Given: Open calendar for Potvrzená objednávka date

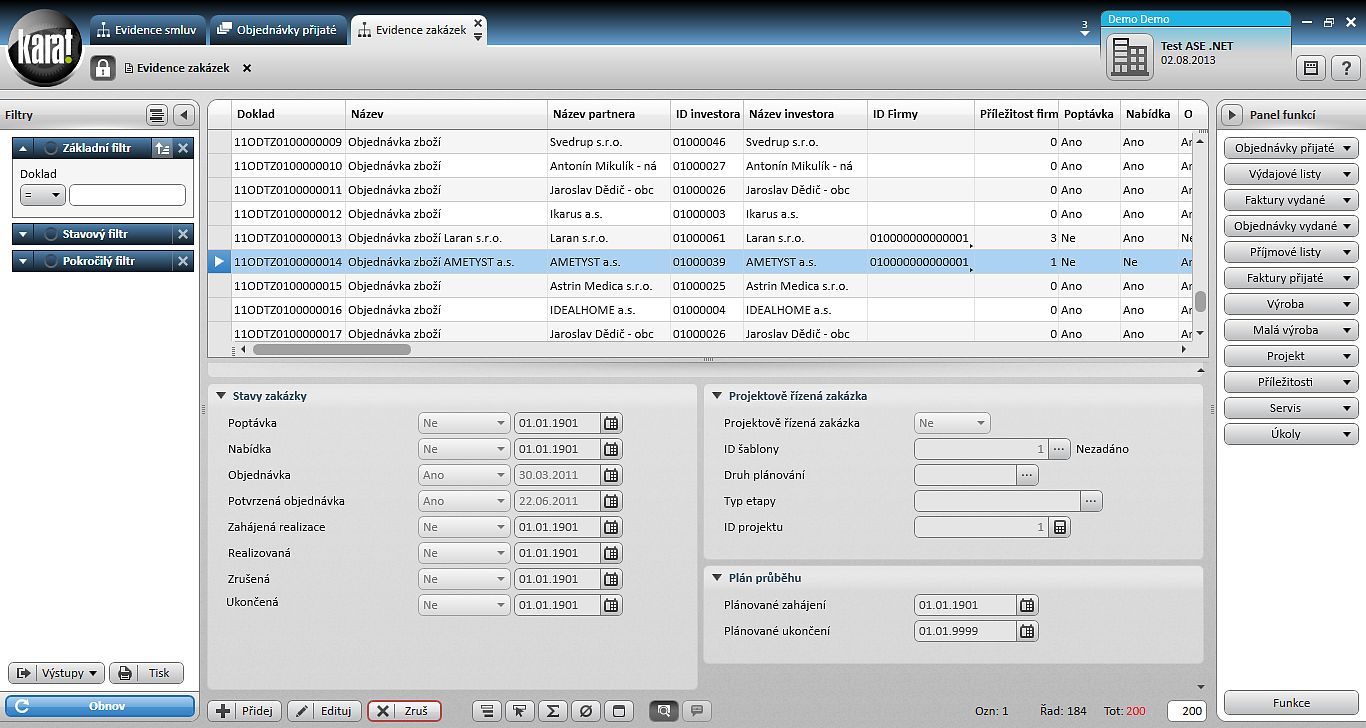Looking at the screenshot, I should (x=611, y=501).
